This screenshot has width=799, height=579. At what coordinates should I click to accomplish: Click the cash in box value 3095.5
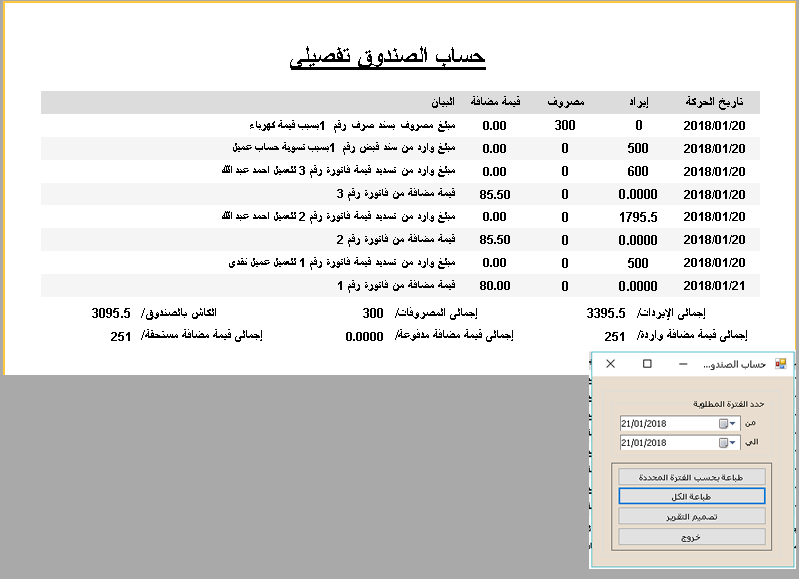[111, 313]
